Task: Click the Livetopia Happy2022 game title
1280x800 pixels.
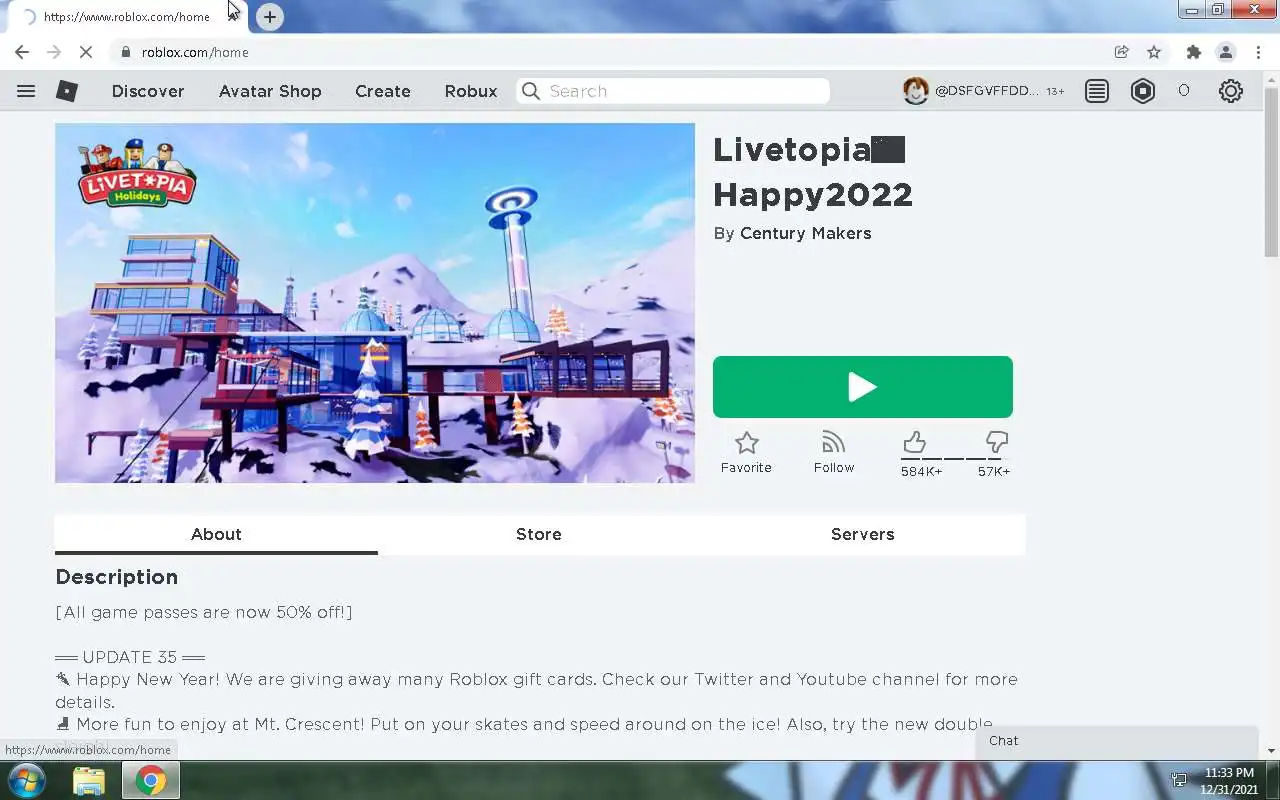Action: [813, 172]
